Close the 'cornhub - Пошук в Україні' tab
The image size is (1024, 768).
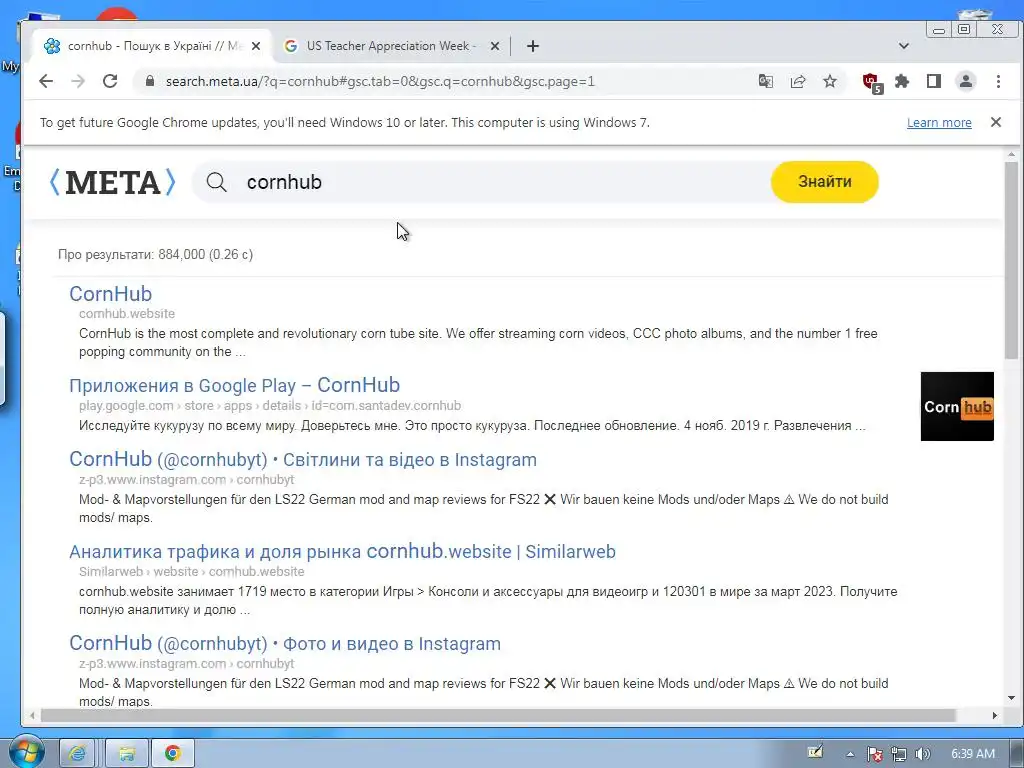256,46
